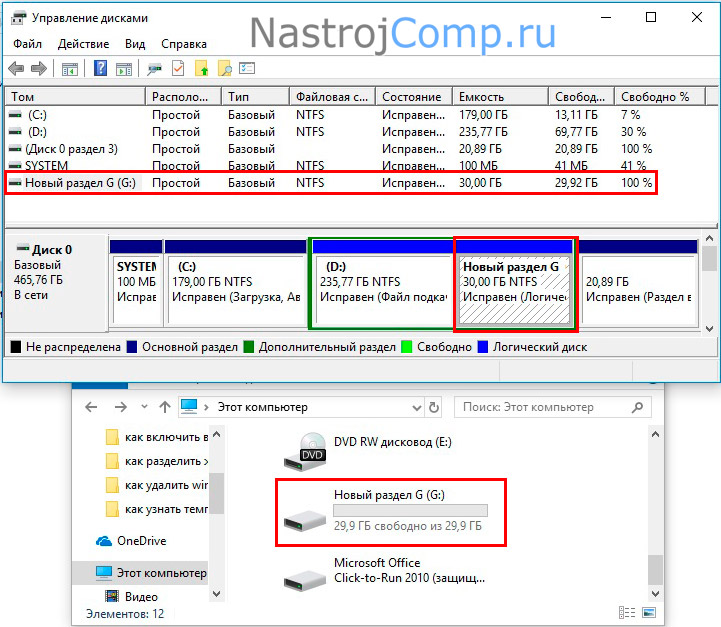721x627 pixels.
Task: Click the (C:) 179,00 ГБ NTFS partition block
Action: [x=235, y=281]
